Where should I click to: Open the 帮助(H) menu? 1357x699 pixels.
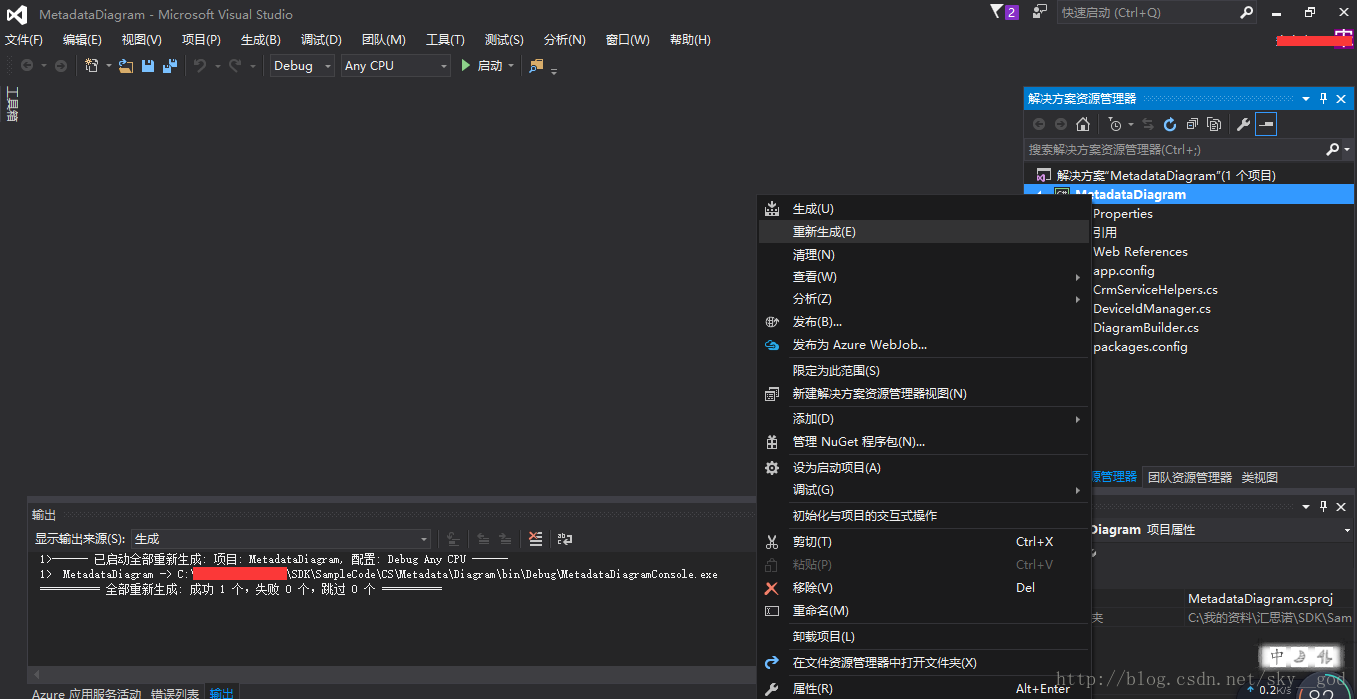coord(690,40)
